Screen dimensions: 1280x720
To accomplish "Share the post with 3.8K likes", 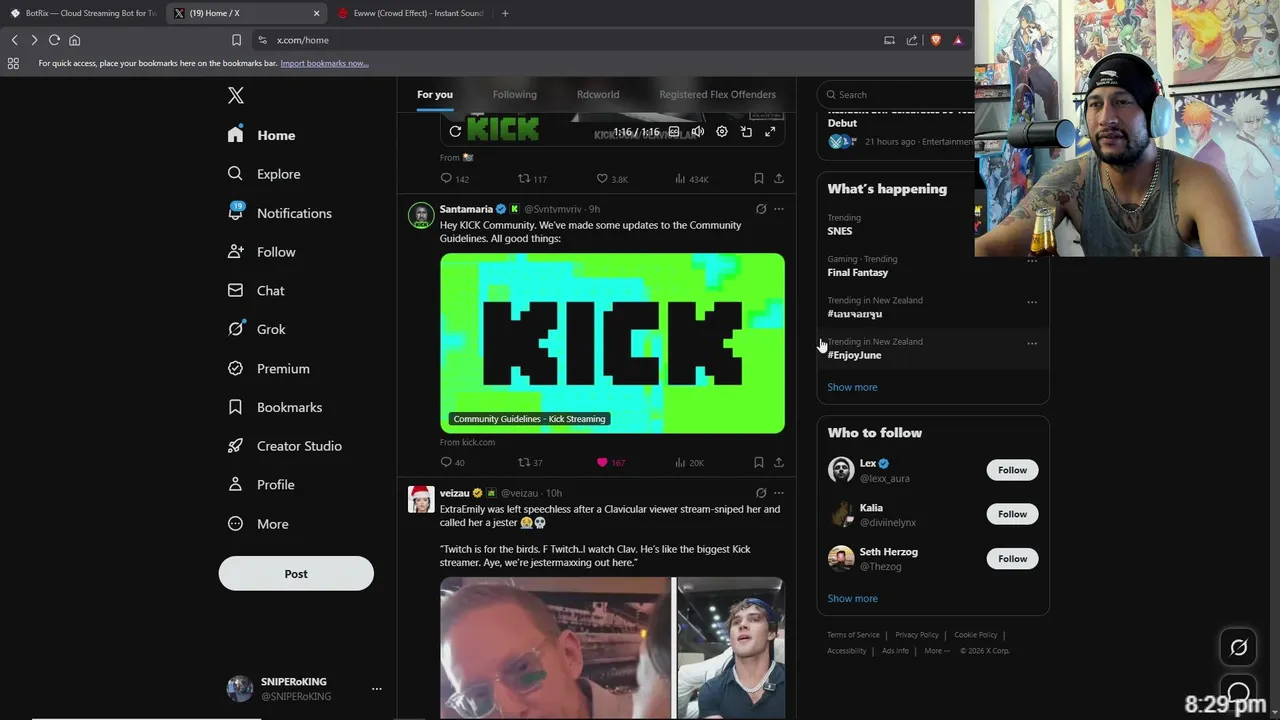I will click(779, 179).
